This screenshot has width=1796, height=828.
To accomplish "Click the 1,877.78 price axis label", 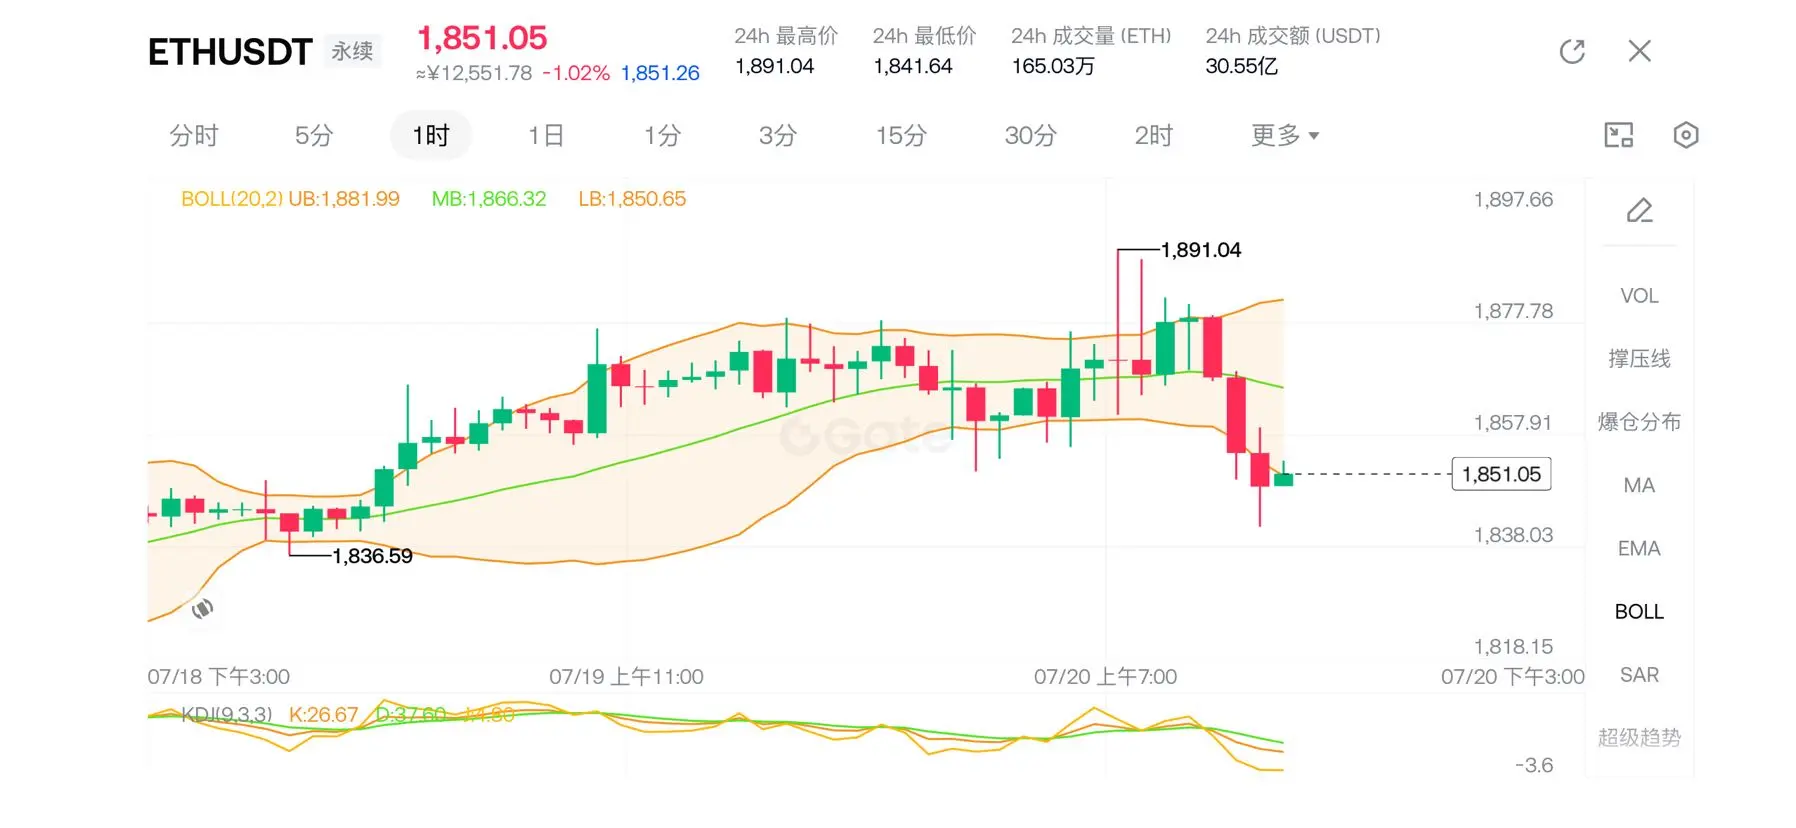I will [1513, 311].
